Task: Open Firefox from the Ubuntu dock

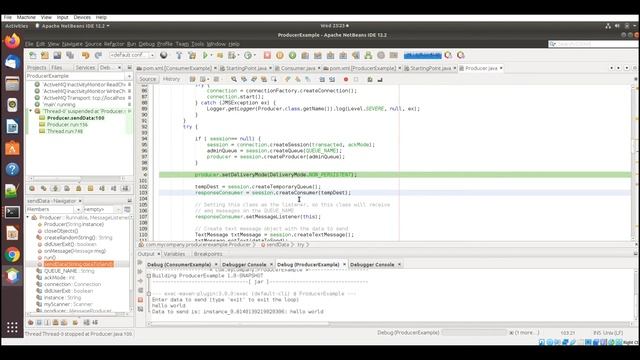Action: coord(12,41)
